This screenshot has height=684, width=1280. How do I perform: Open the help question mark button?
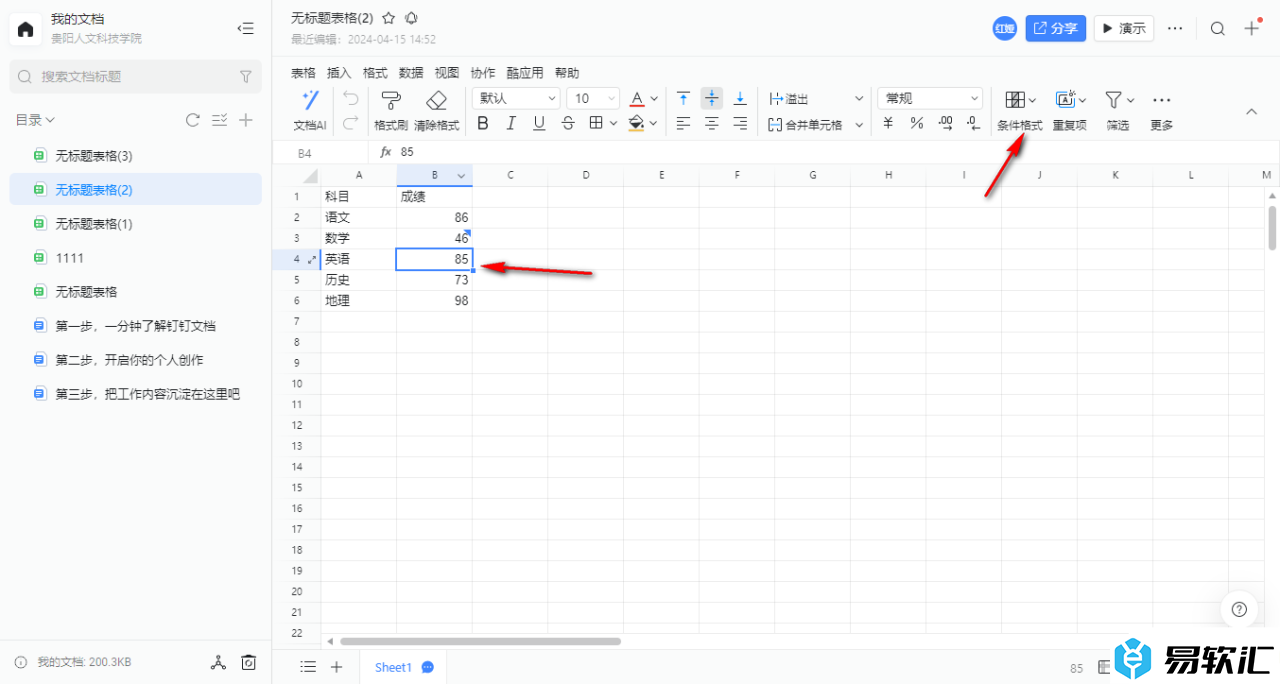coord(1239,609)
